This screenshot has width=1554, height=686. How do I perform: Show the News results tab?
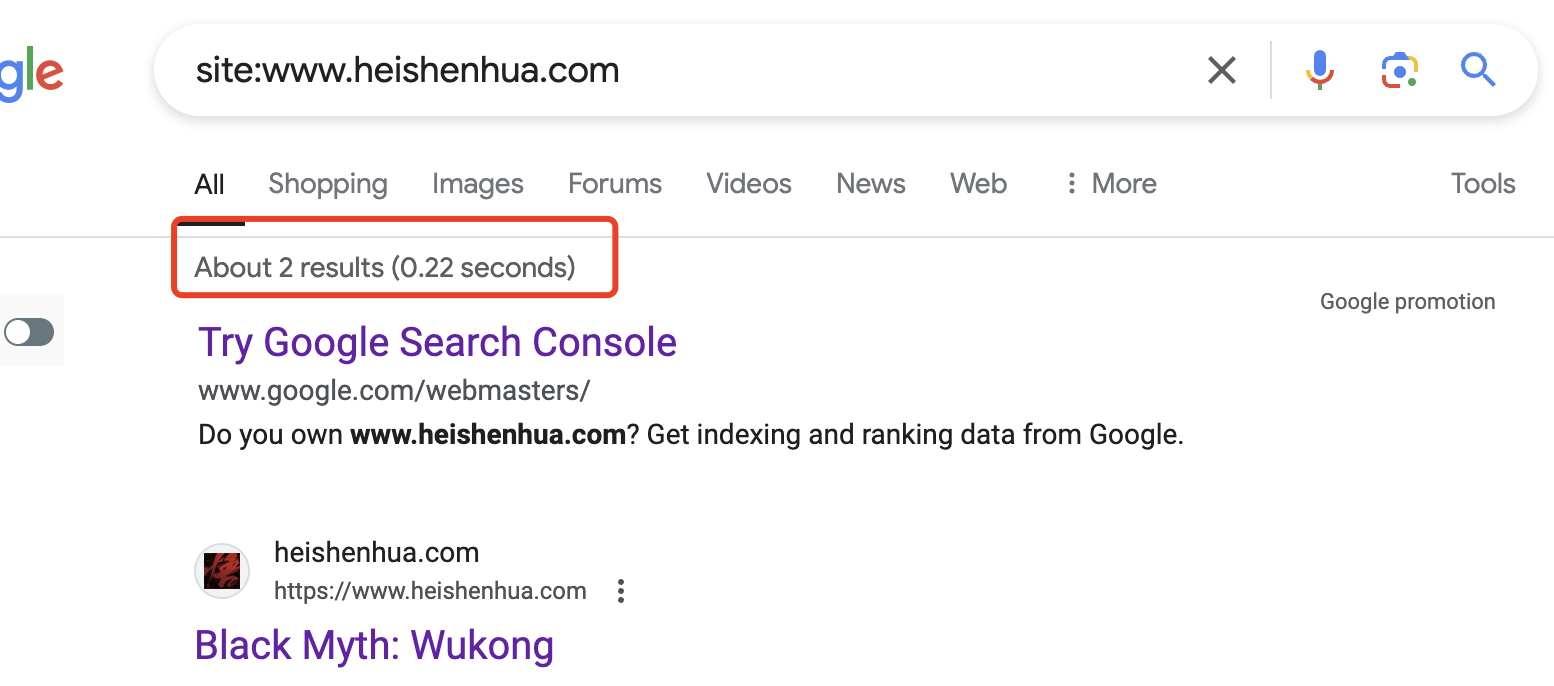click(871, 184)
